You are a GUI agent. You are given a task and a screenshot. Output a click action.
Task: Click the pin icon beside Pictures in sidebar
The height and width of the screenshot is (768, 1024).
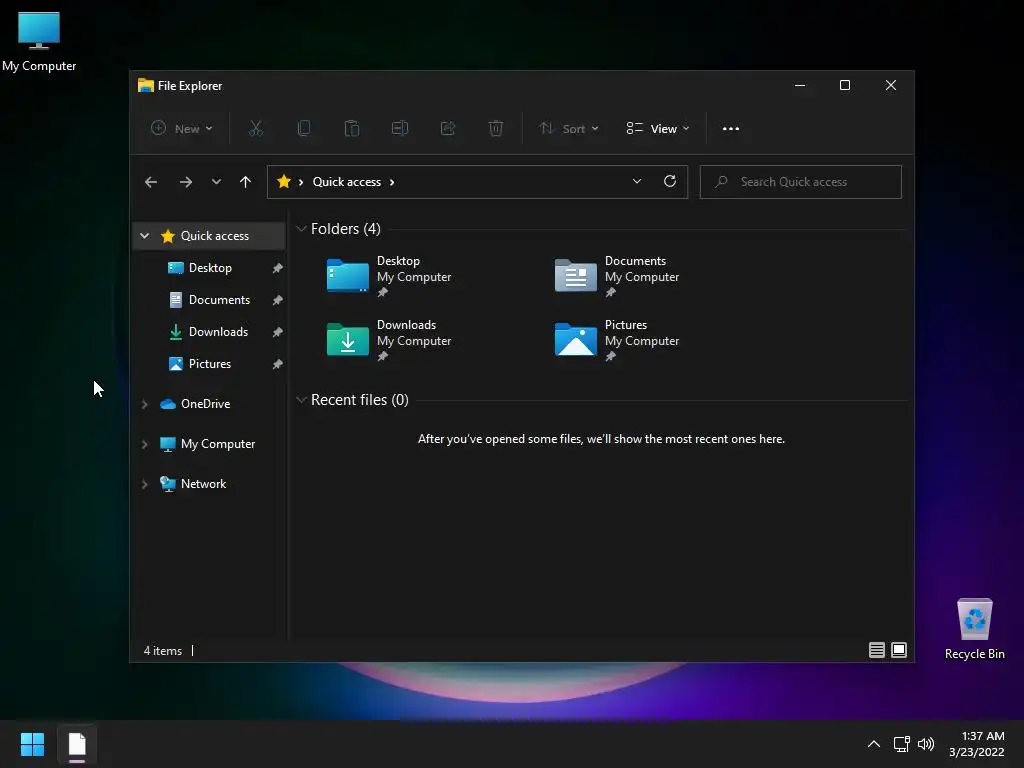278,364
